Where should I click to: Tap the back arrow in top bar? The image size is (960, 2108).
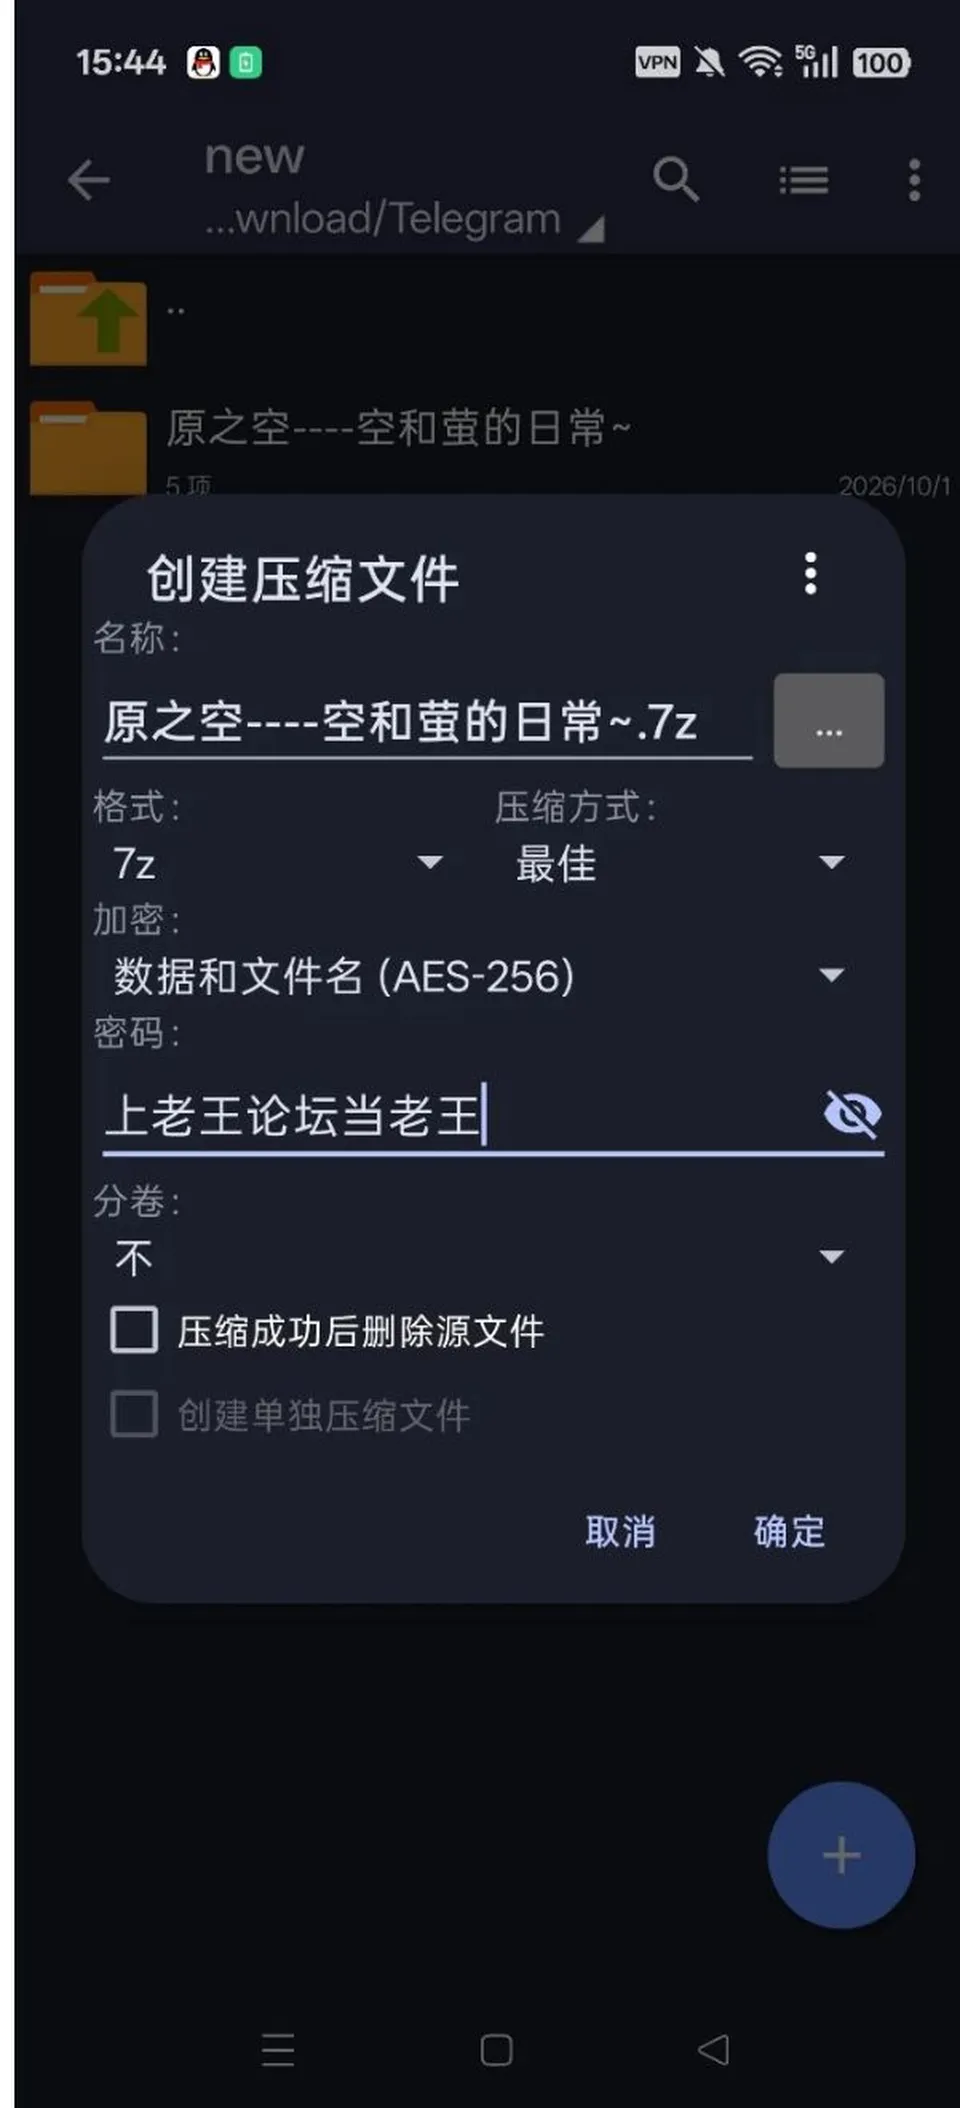tap(89, 180)
